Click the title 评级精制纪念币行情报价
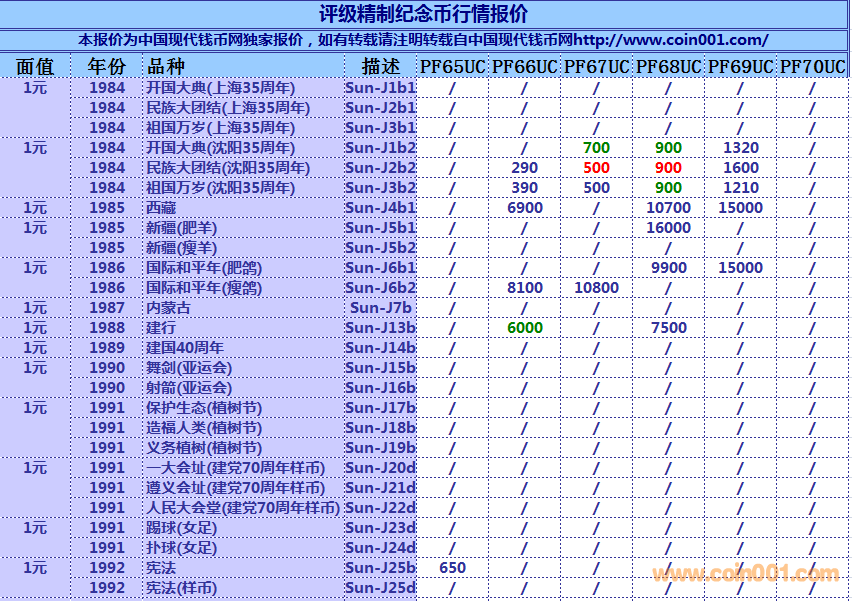The height and width of the screenshot is (601, 852). pyautogui.click(x=424, y=14)
